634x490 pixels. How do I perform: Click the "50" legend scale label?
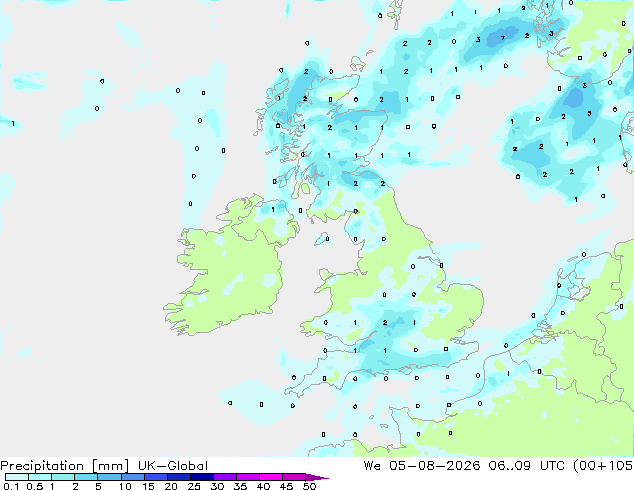(x=309, y=486)
